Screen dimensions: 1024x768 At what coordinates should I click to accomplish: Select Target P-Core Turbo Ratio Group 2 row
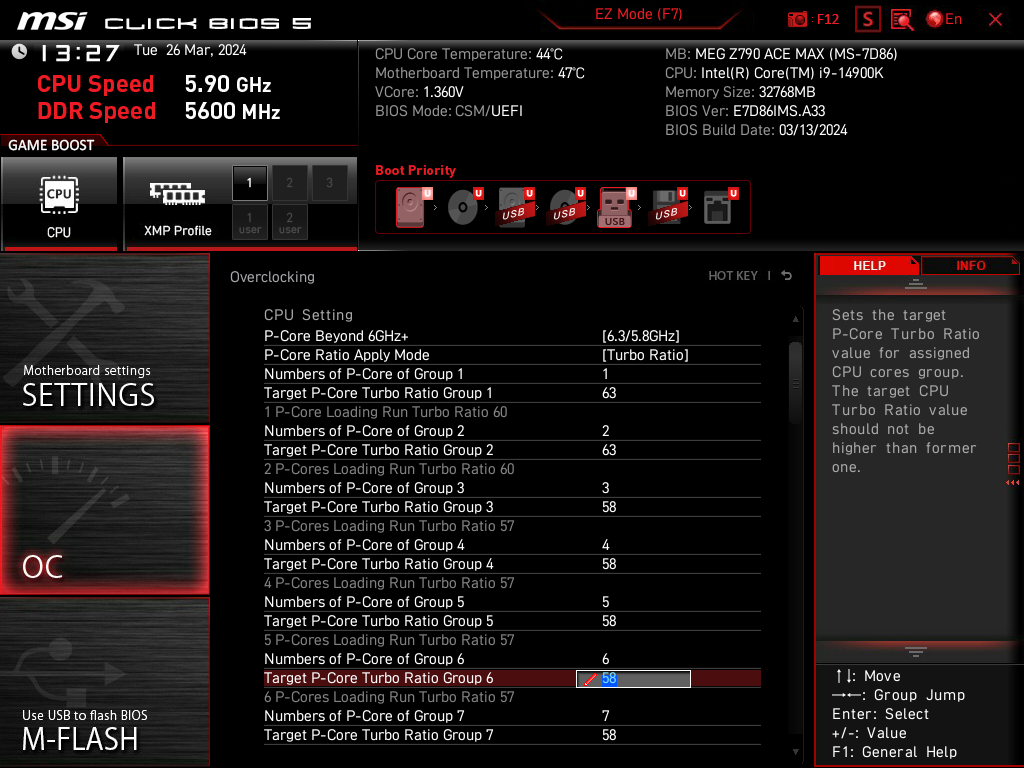tap(512, 450)
